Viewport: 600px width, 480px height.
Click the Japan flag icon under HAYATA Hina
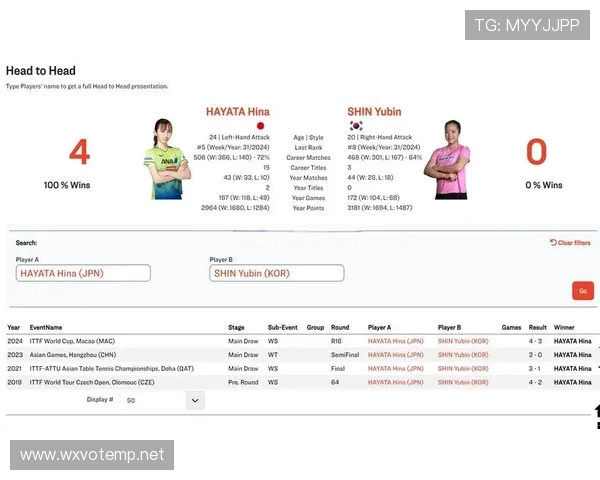coord(261,126)
